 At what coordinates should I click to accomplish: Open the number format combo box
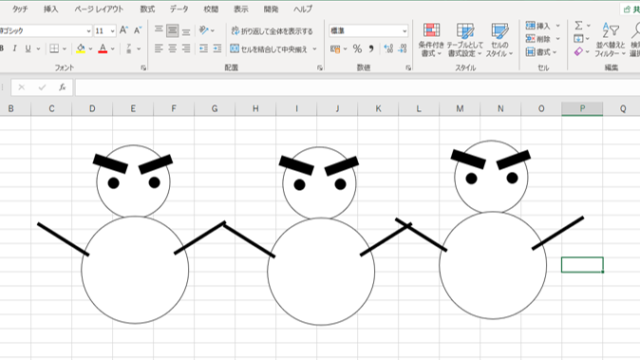pos(369,31)
